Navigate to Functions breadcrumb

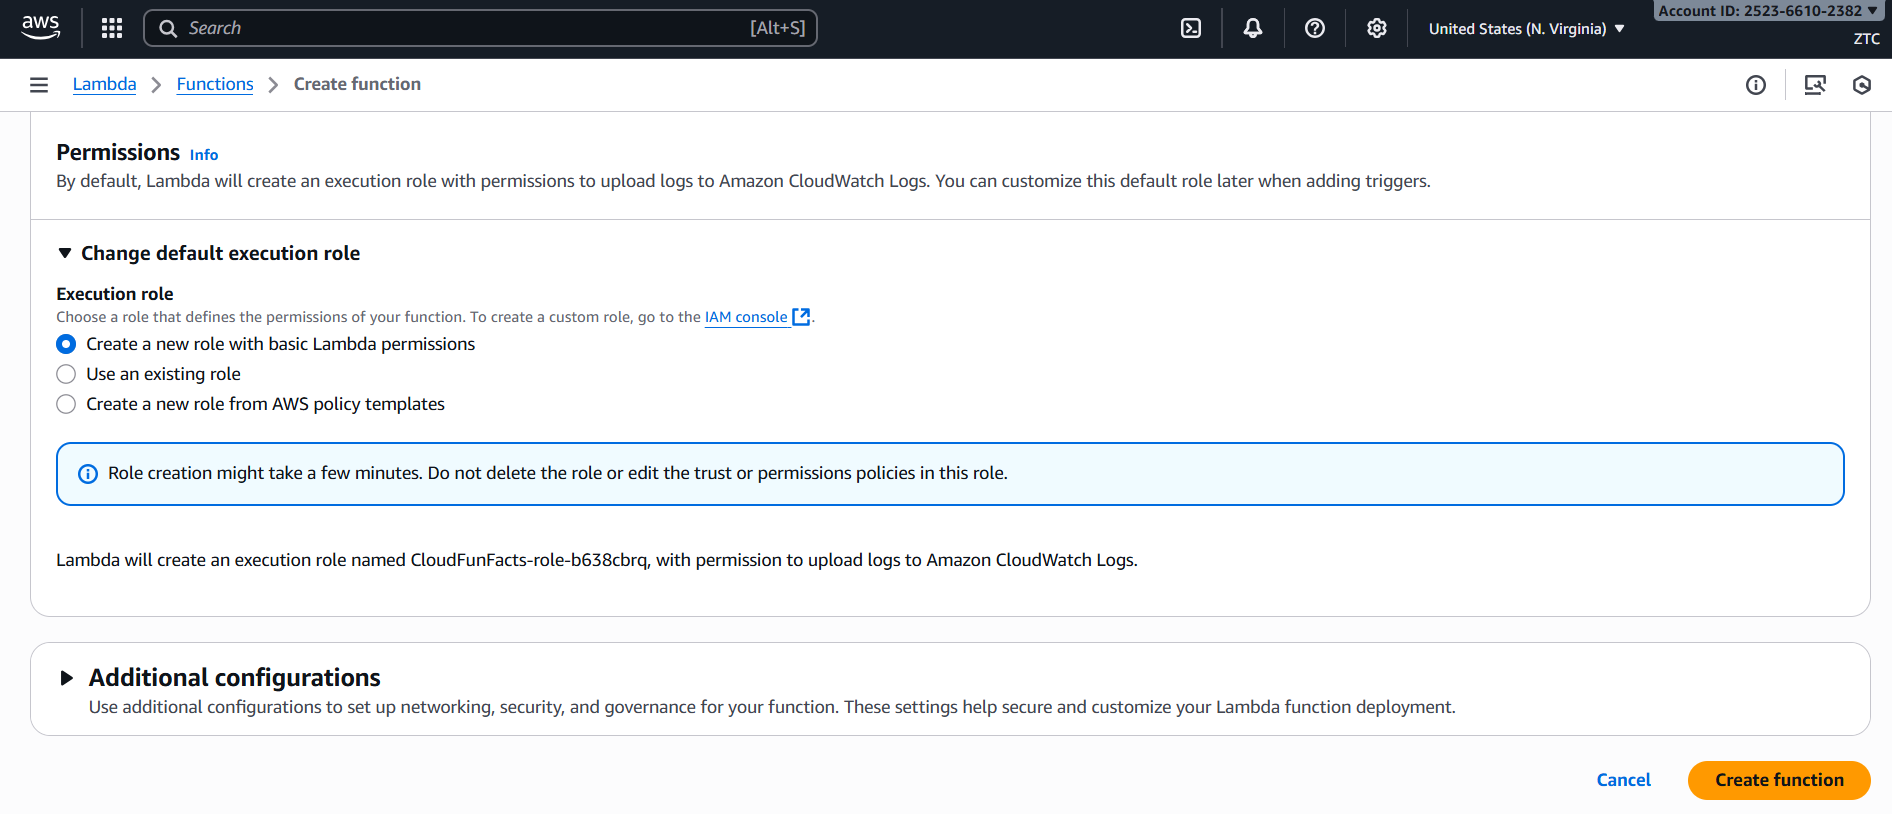click(x=215, y=84)
